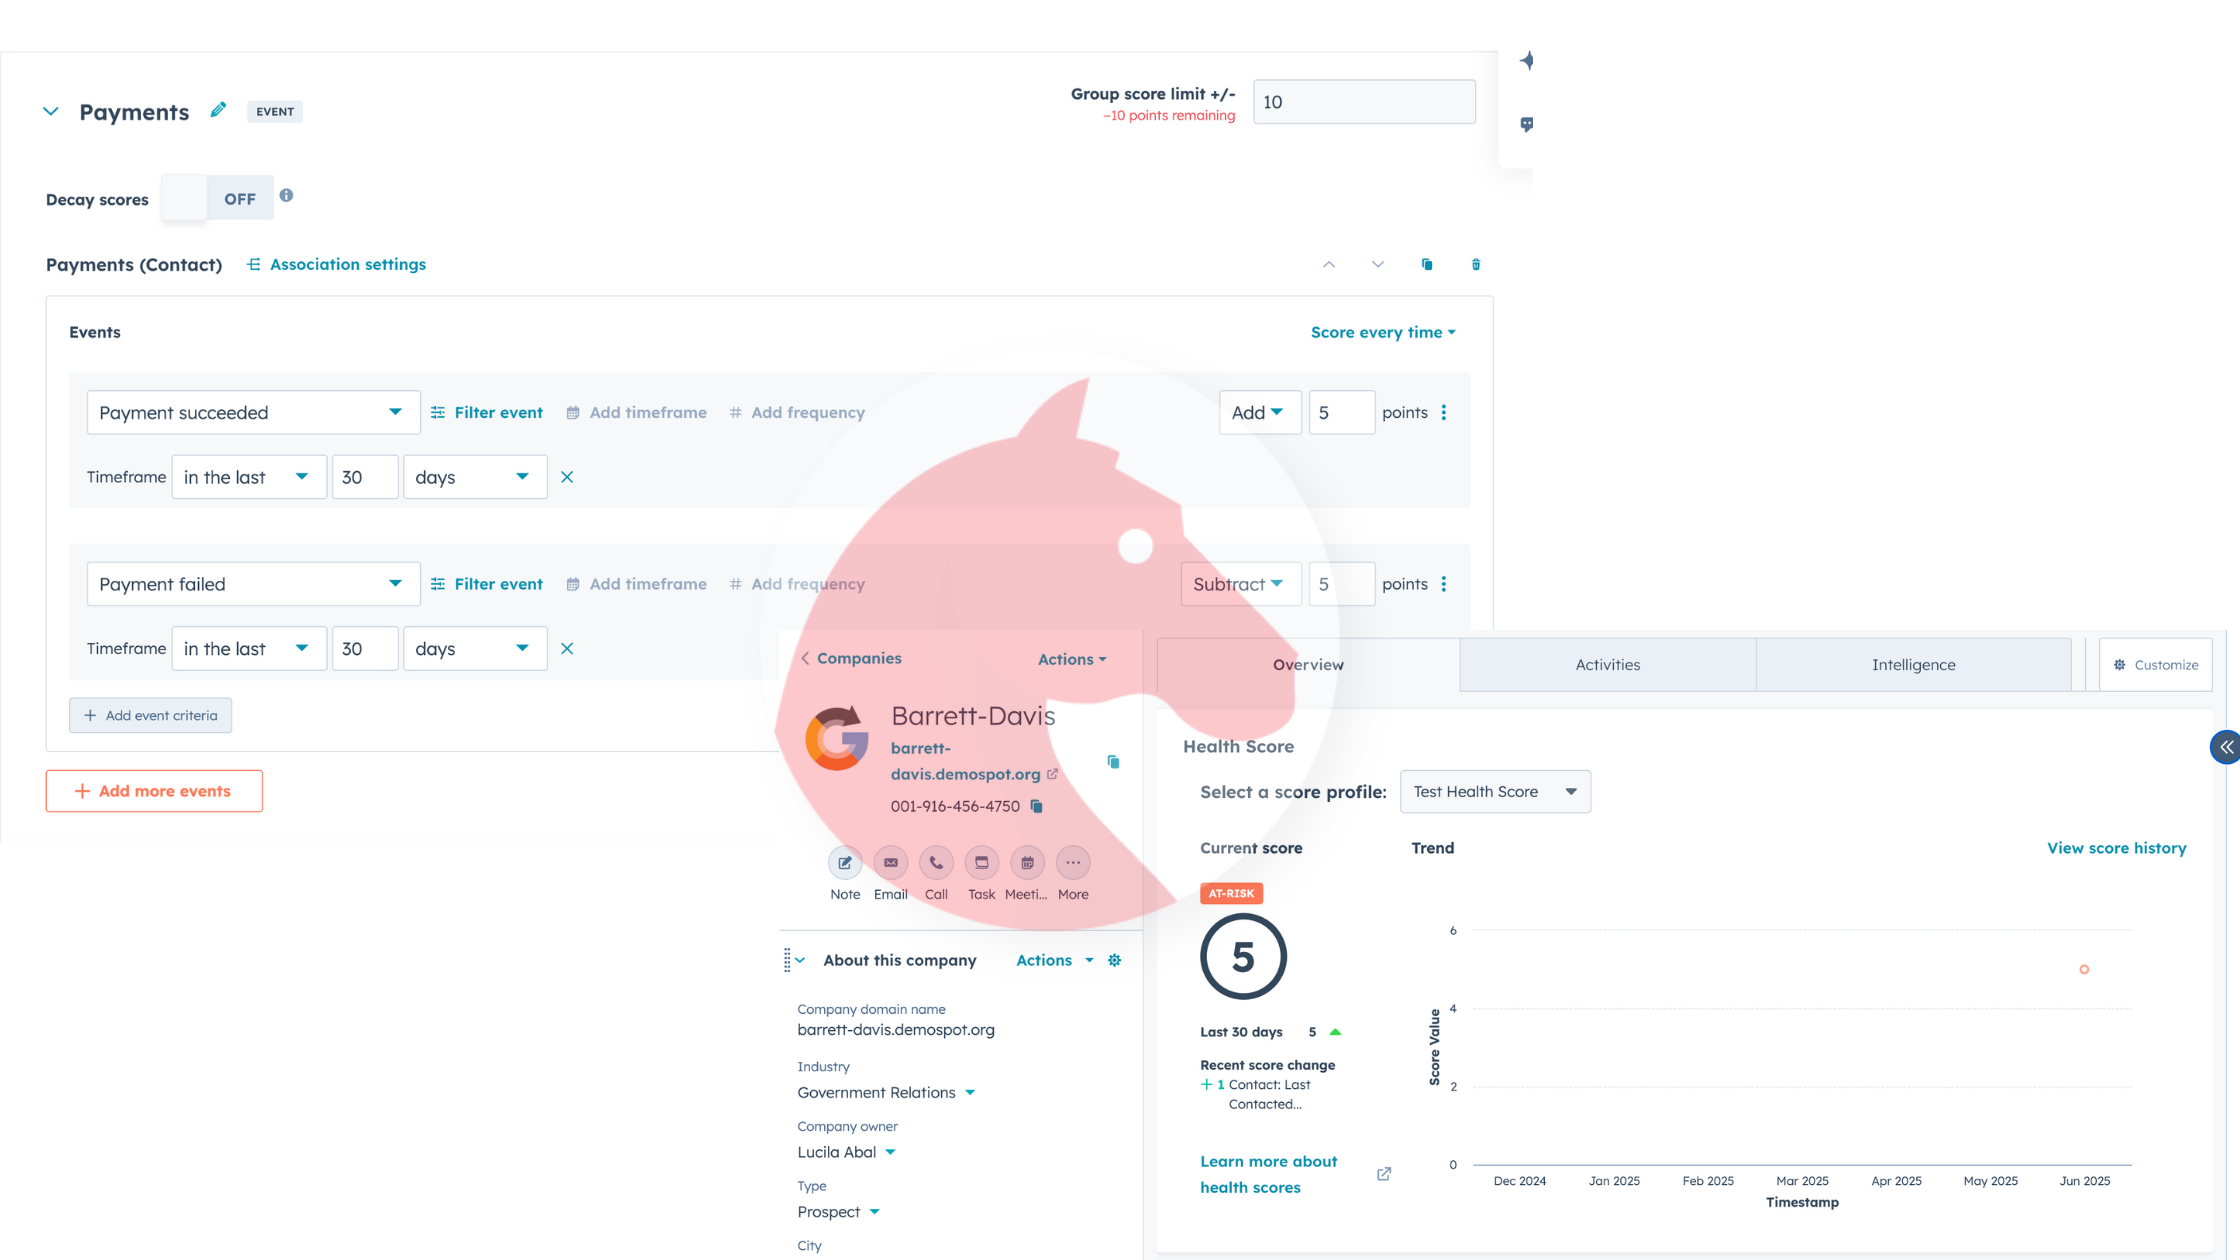Viewport: 2240px width, 1260px height.
Task: Open more options for Payment succeeded row
Action: [x=1444, y=412]
